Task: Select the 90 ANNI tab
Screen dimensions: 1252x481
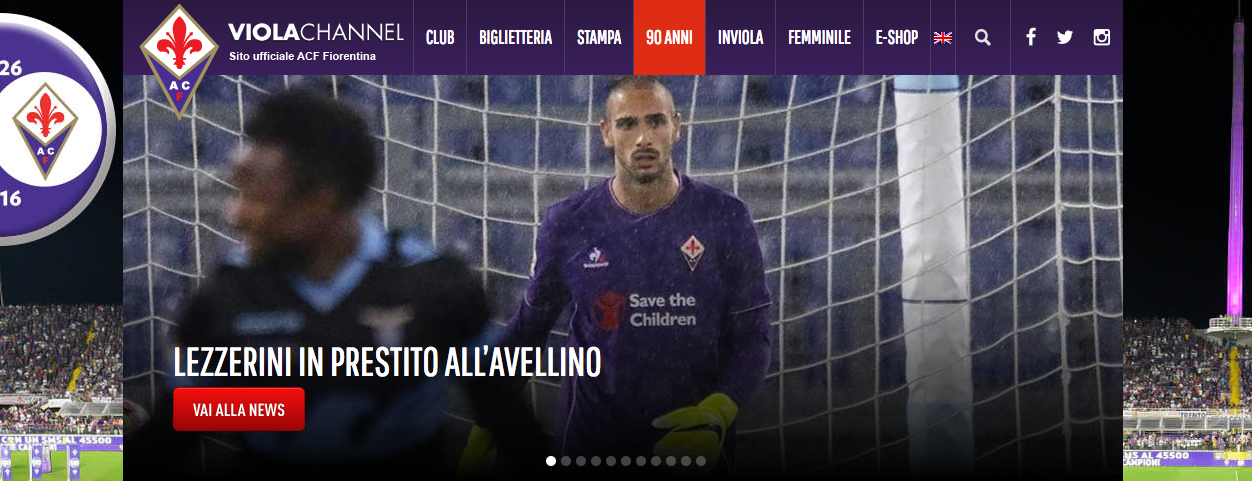Action: pos(669,38)
